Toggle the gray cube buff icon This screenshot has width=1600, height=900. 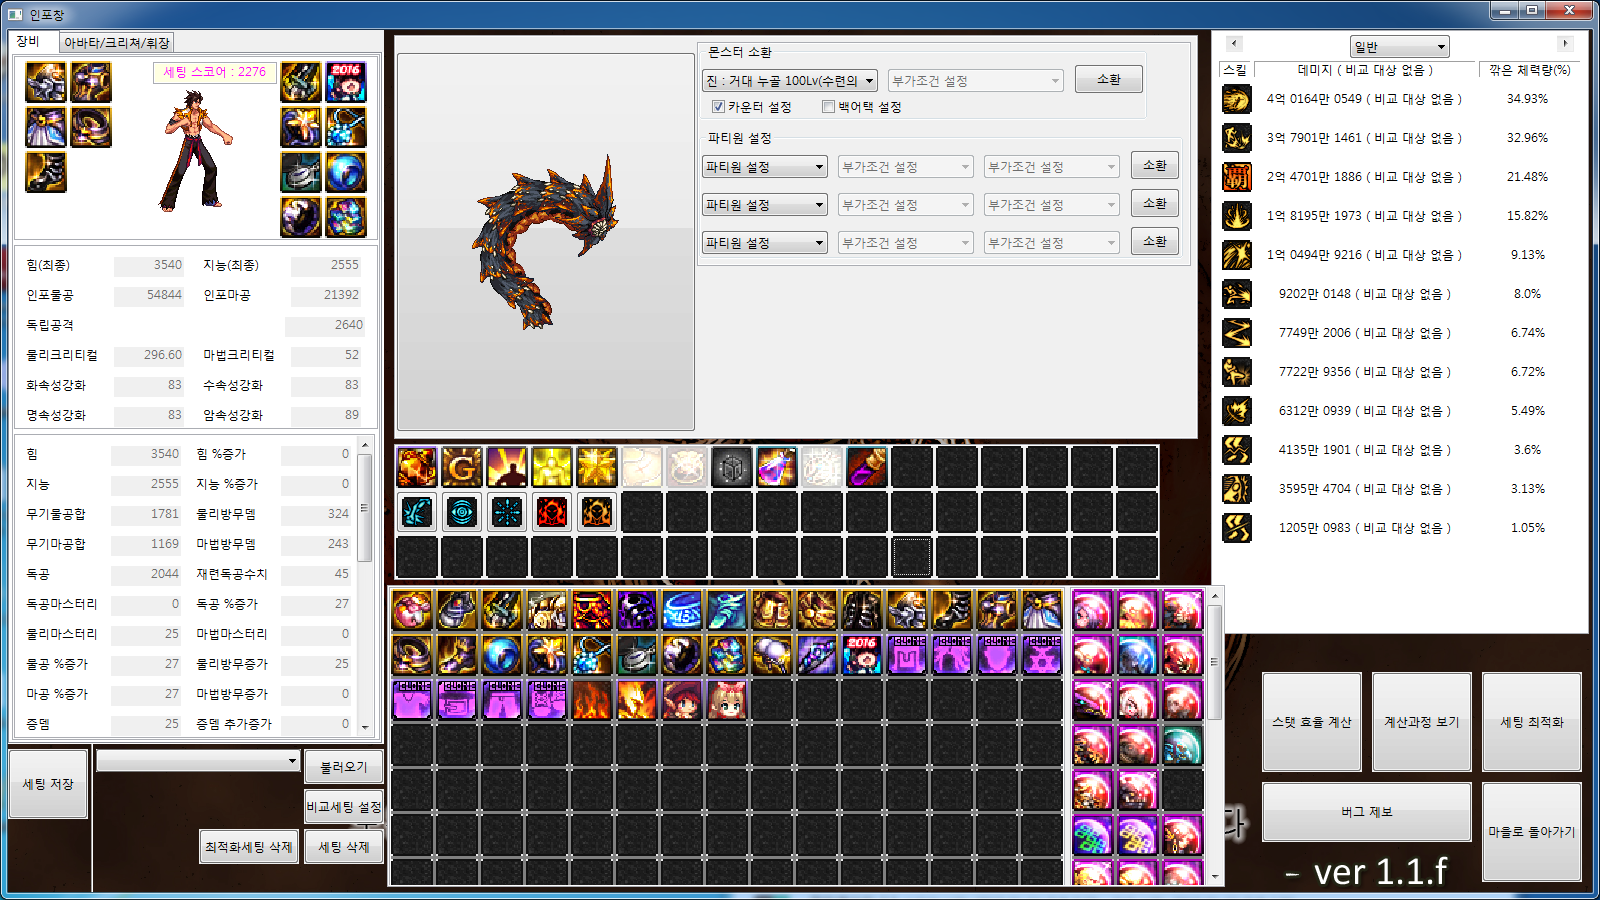[x=732, y=467]
